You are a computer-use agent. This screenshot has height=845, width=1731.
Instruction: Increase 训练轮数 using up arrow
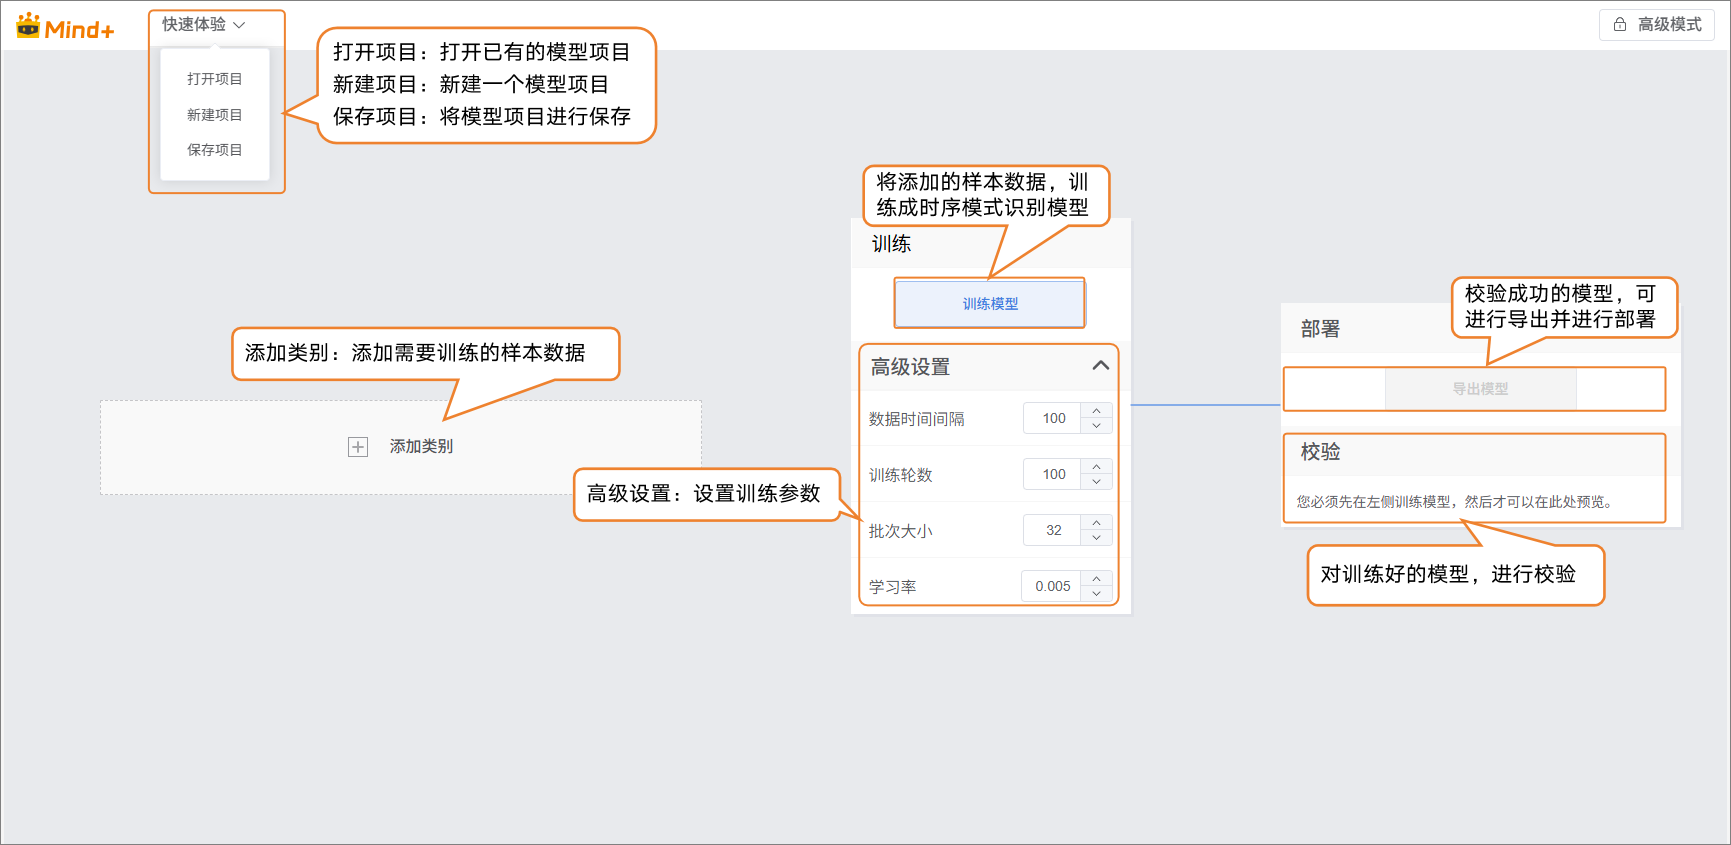pyautogui.click(x=1097, y=467)
